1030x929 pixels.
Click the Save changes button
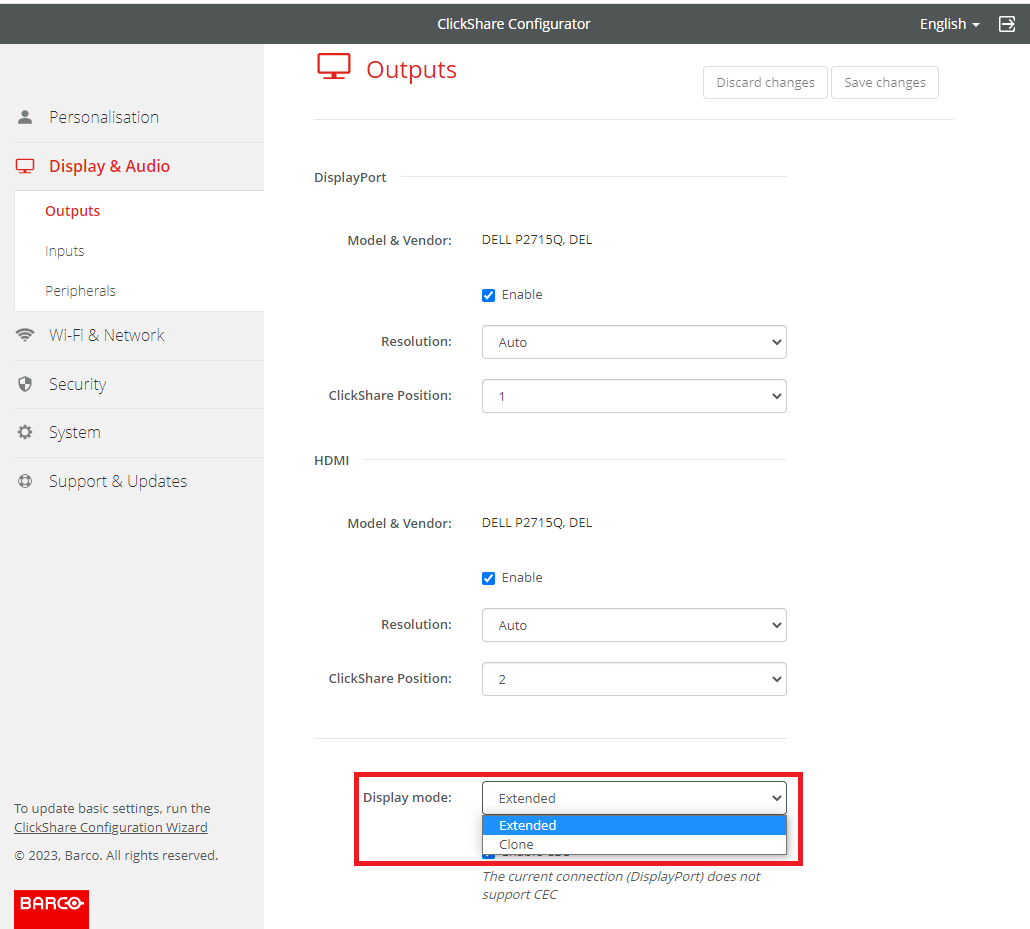[x=885, y=82]
